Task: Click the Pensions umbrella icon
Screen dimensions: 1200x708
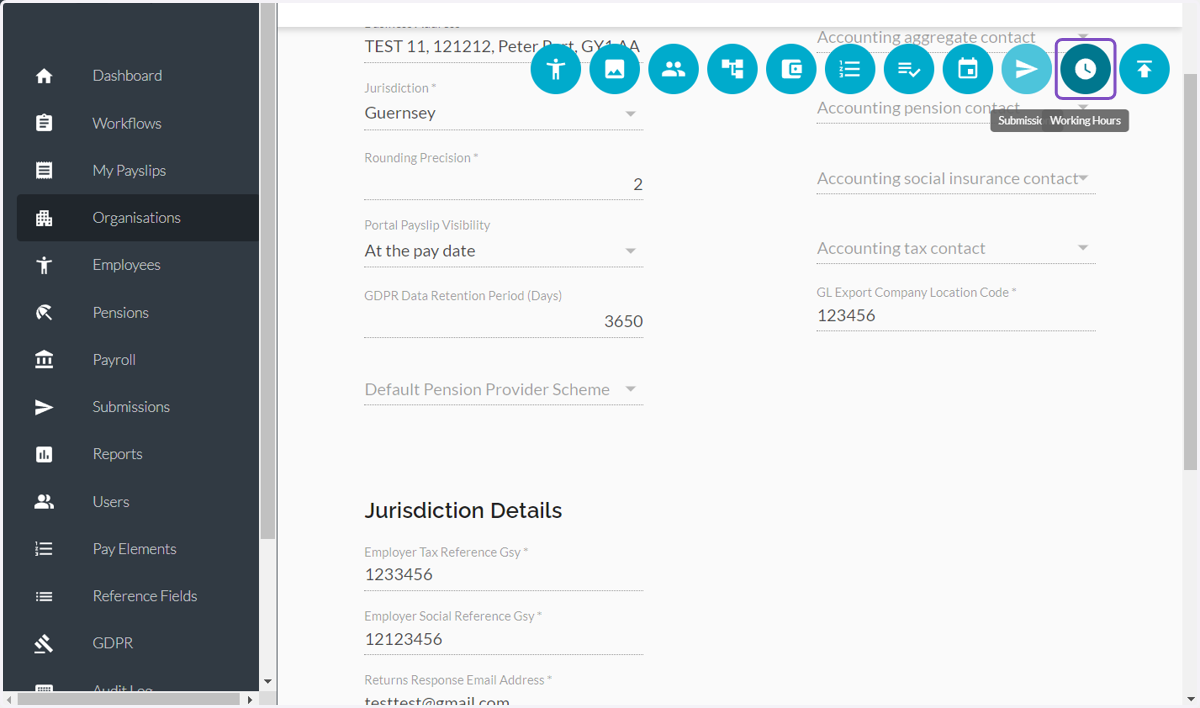Action: click(x=44, y=312)
